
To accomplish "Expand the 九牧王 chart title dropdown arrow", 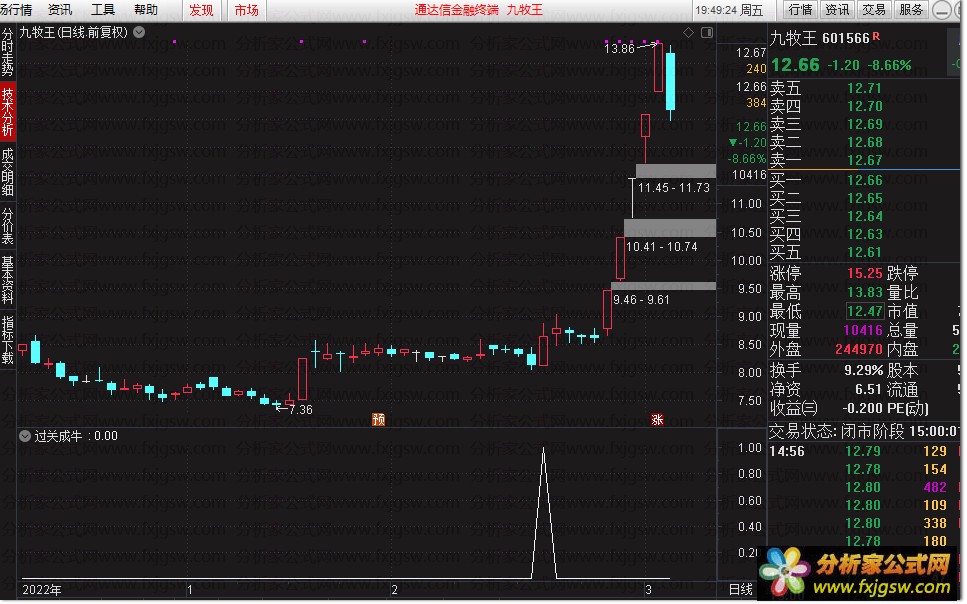I will pos(139,32).
